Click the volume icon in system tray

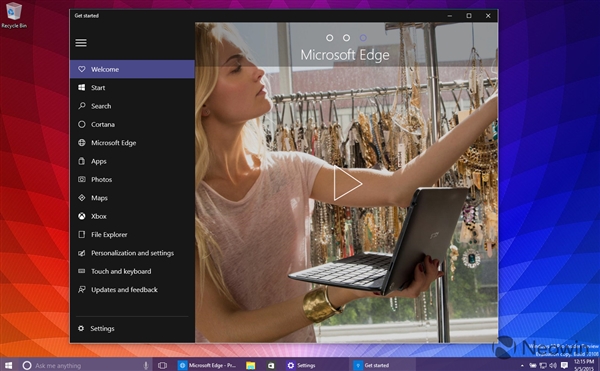553,366
